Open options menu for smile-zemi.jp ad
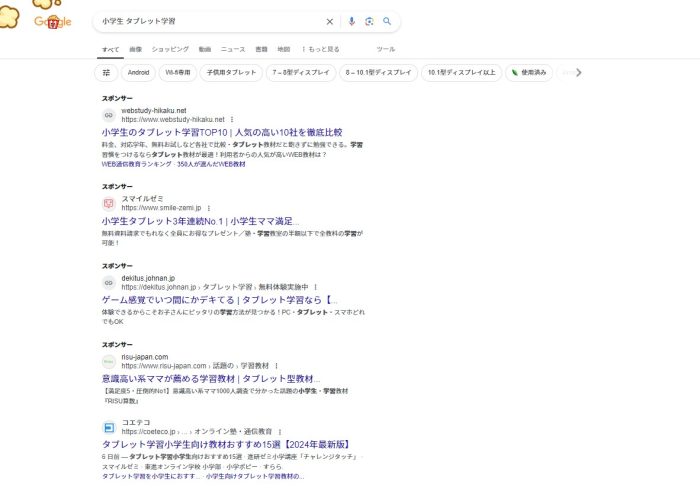 [x=208, y=208]
